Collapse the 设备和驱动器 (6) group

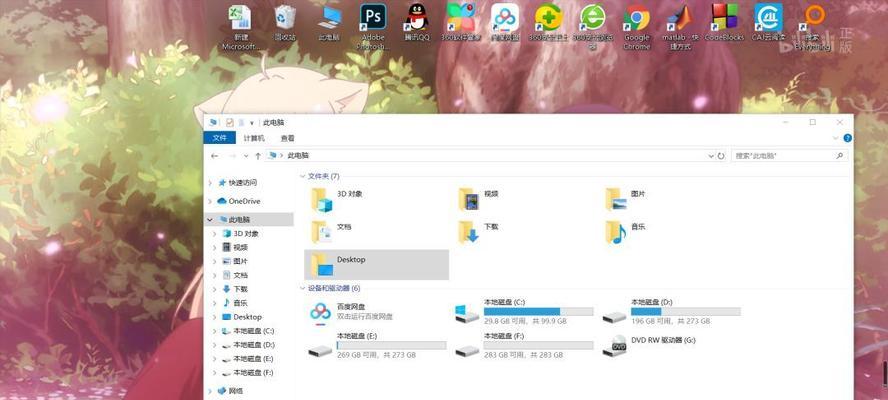pos(302,288)
